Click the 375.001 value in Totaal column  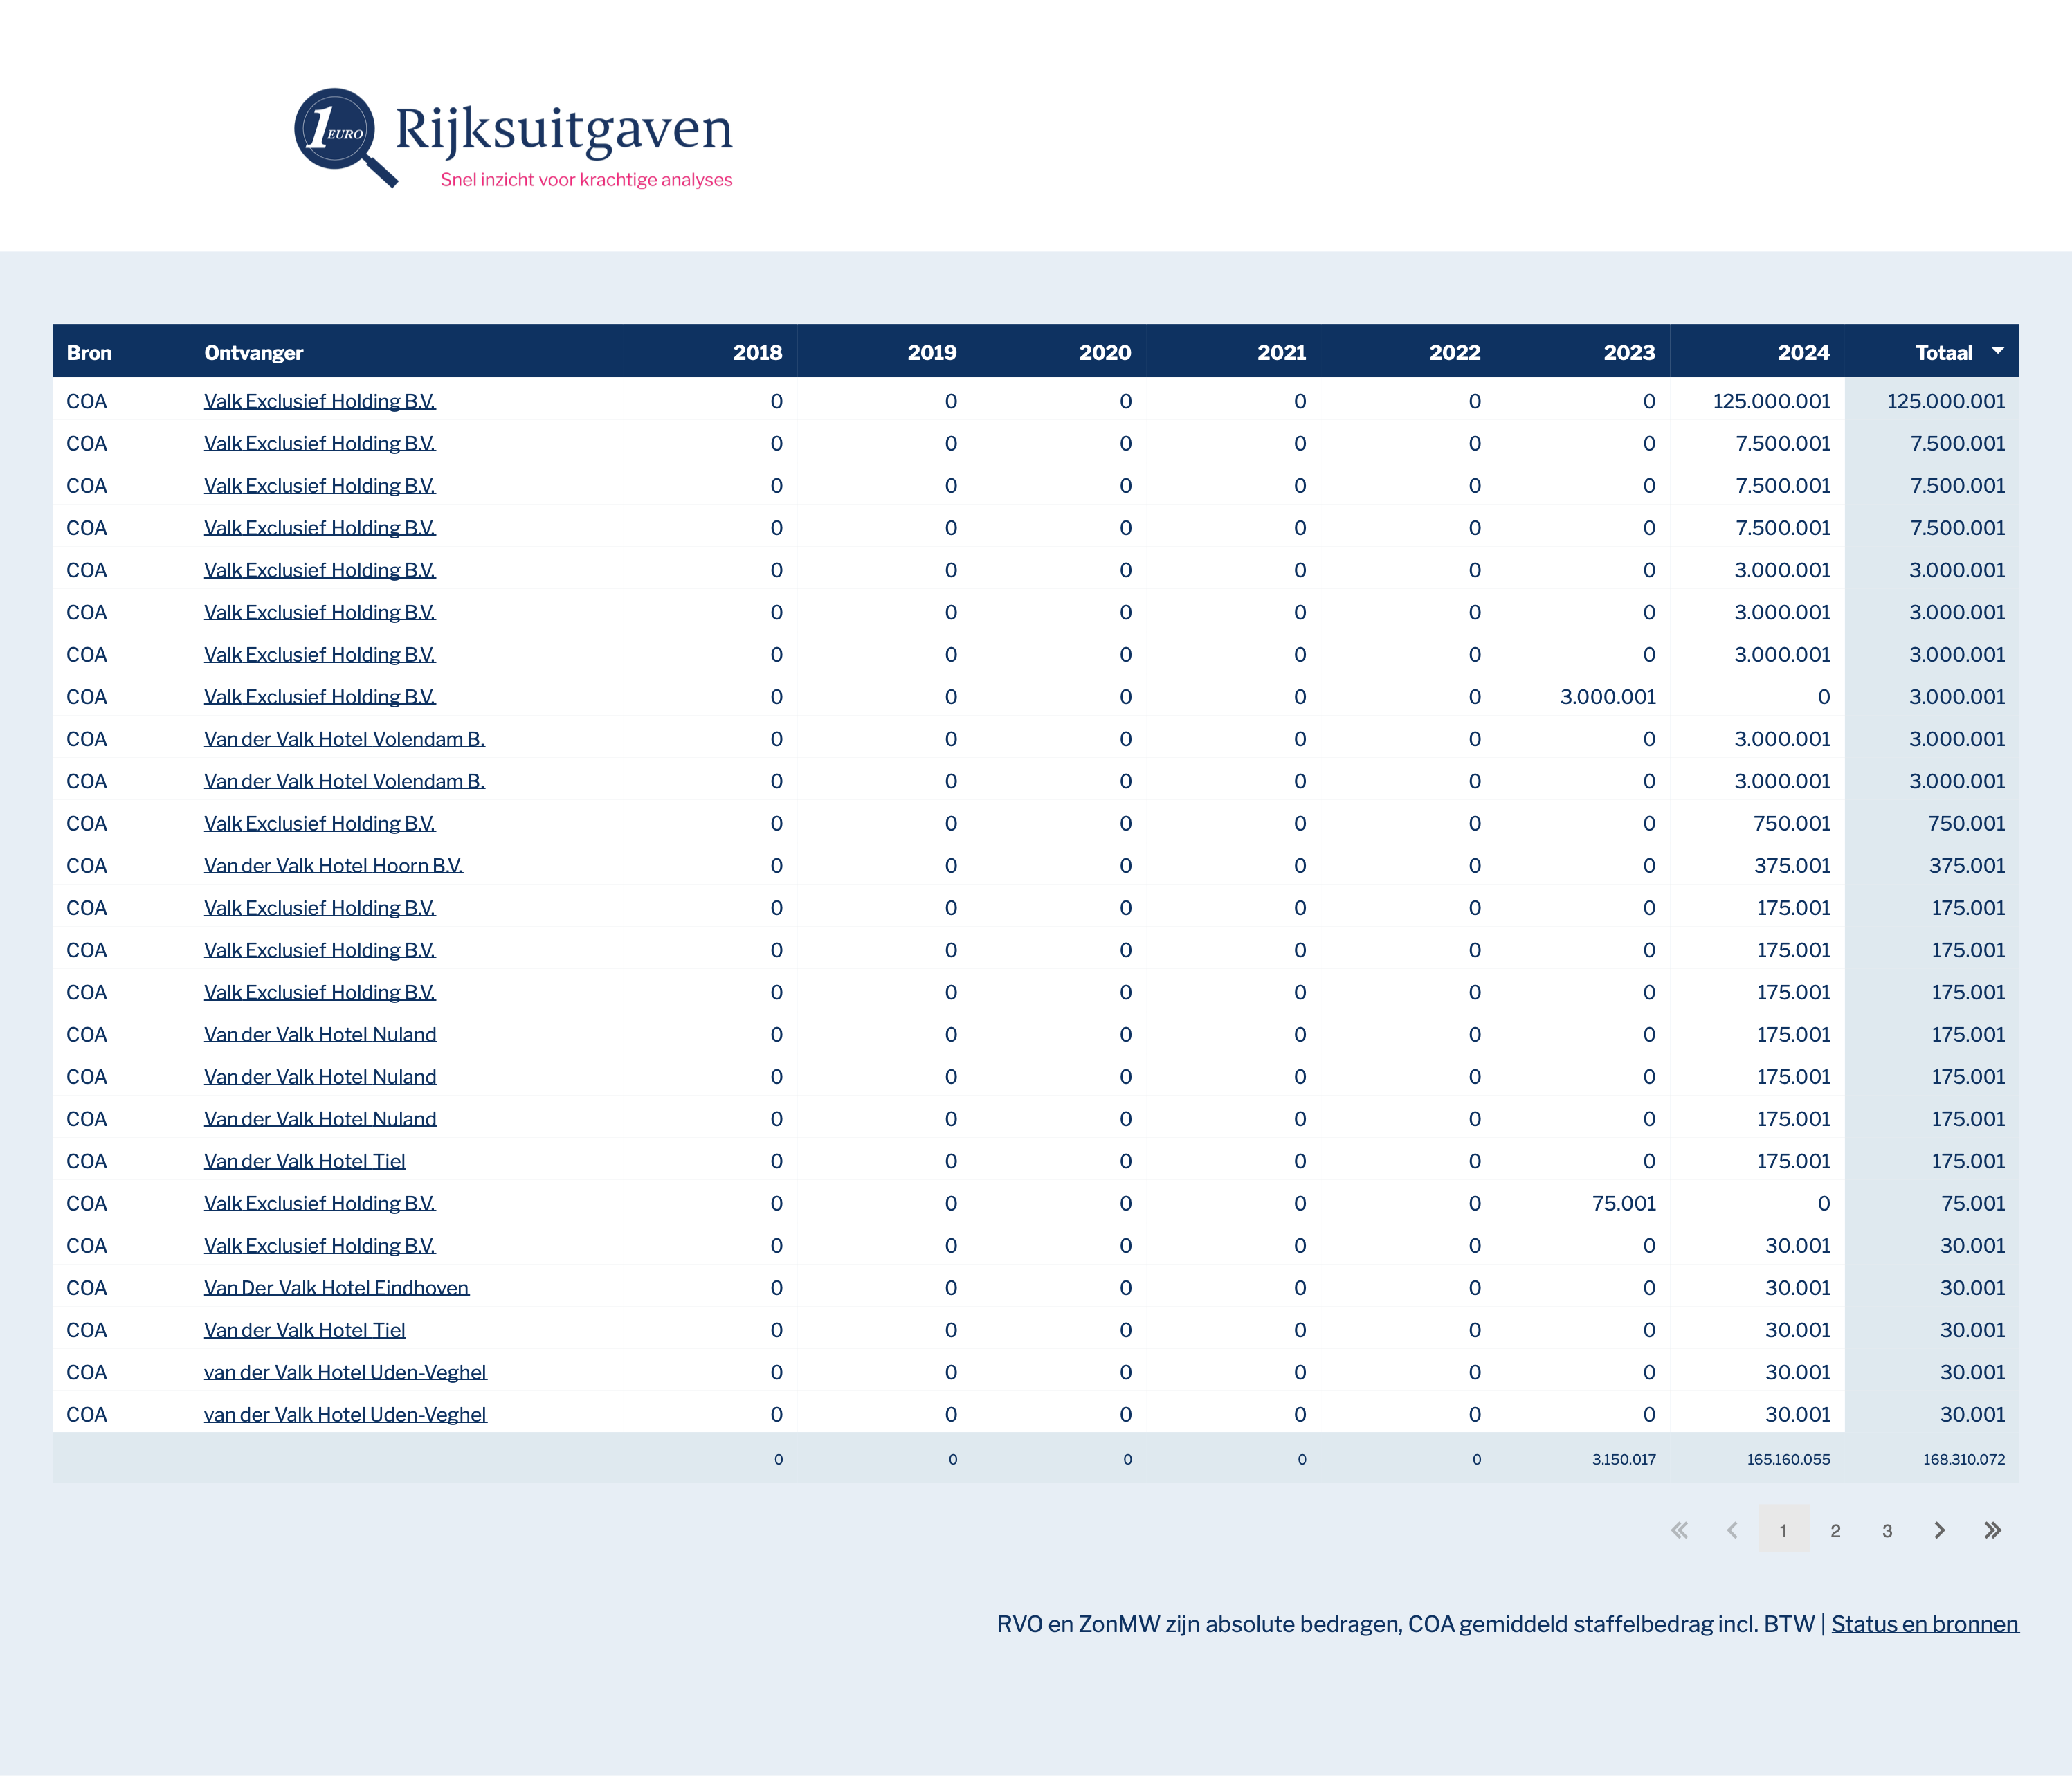[x=1966, y=866]
